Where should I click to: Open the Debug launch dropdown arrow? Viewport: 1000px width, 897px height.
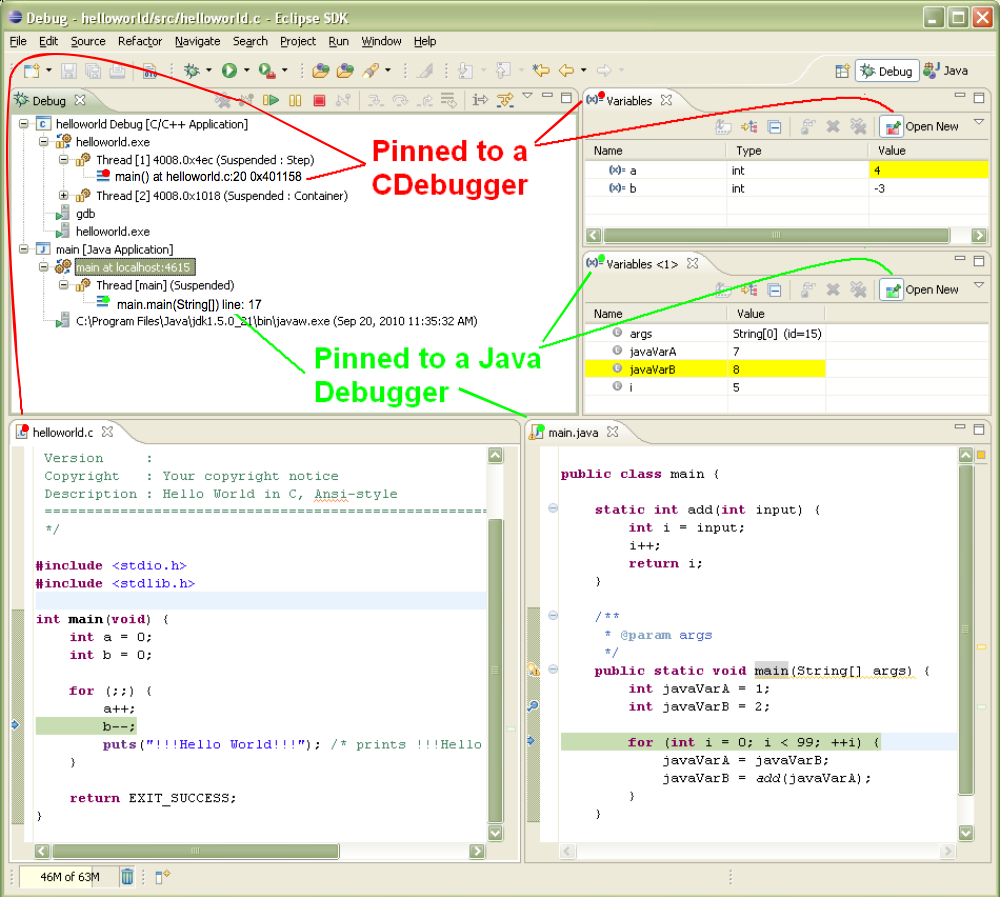pyautogui.click(x=209, y=70)
